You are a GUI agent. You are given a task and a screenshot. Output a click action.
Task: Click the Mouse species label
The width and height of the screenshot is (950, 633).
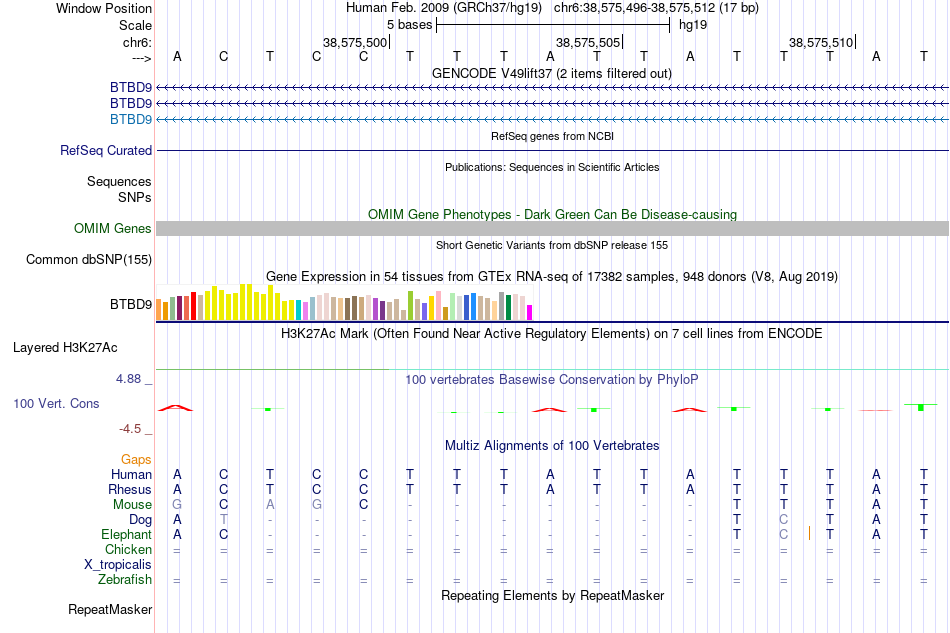click(132, 505)
